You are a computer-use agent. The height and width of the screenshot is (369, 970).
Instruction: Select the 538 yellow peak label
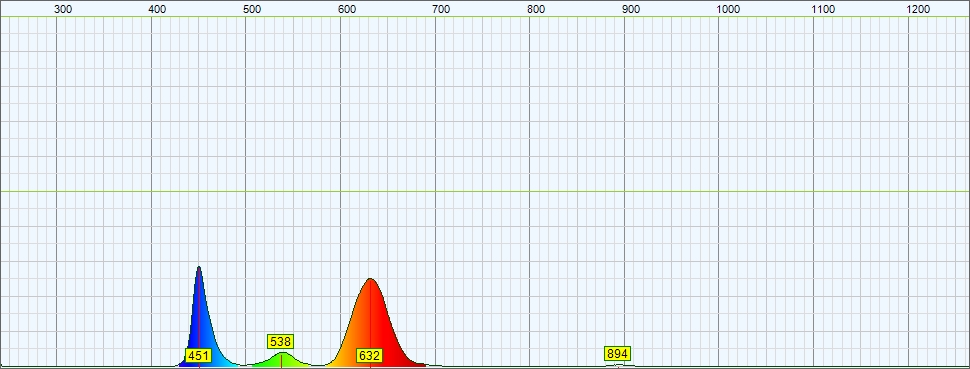[281, 341]
